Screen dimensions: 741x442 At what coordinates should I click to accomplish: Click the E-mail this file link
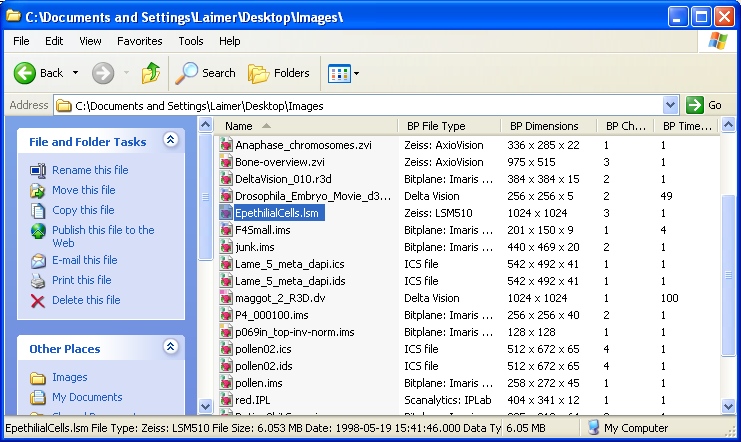tap(85, 260)
